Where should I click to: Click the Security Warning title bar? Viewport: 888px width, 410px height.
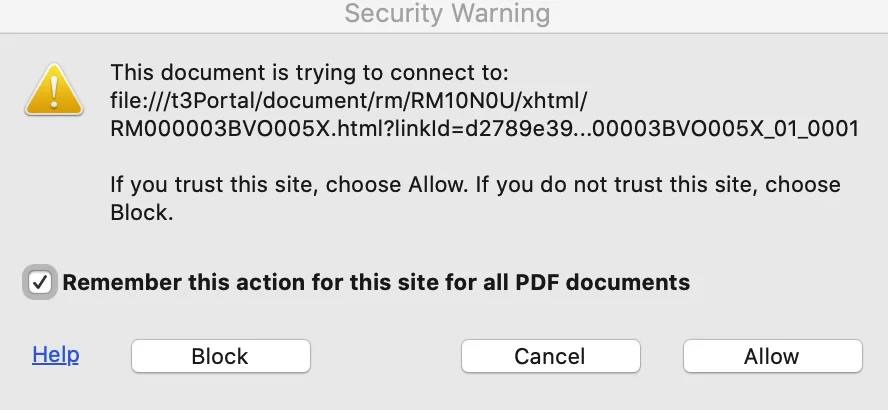[x=446, y=14]
